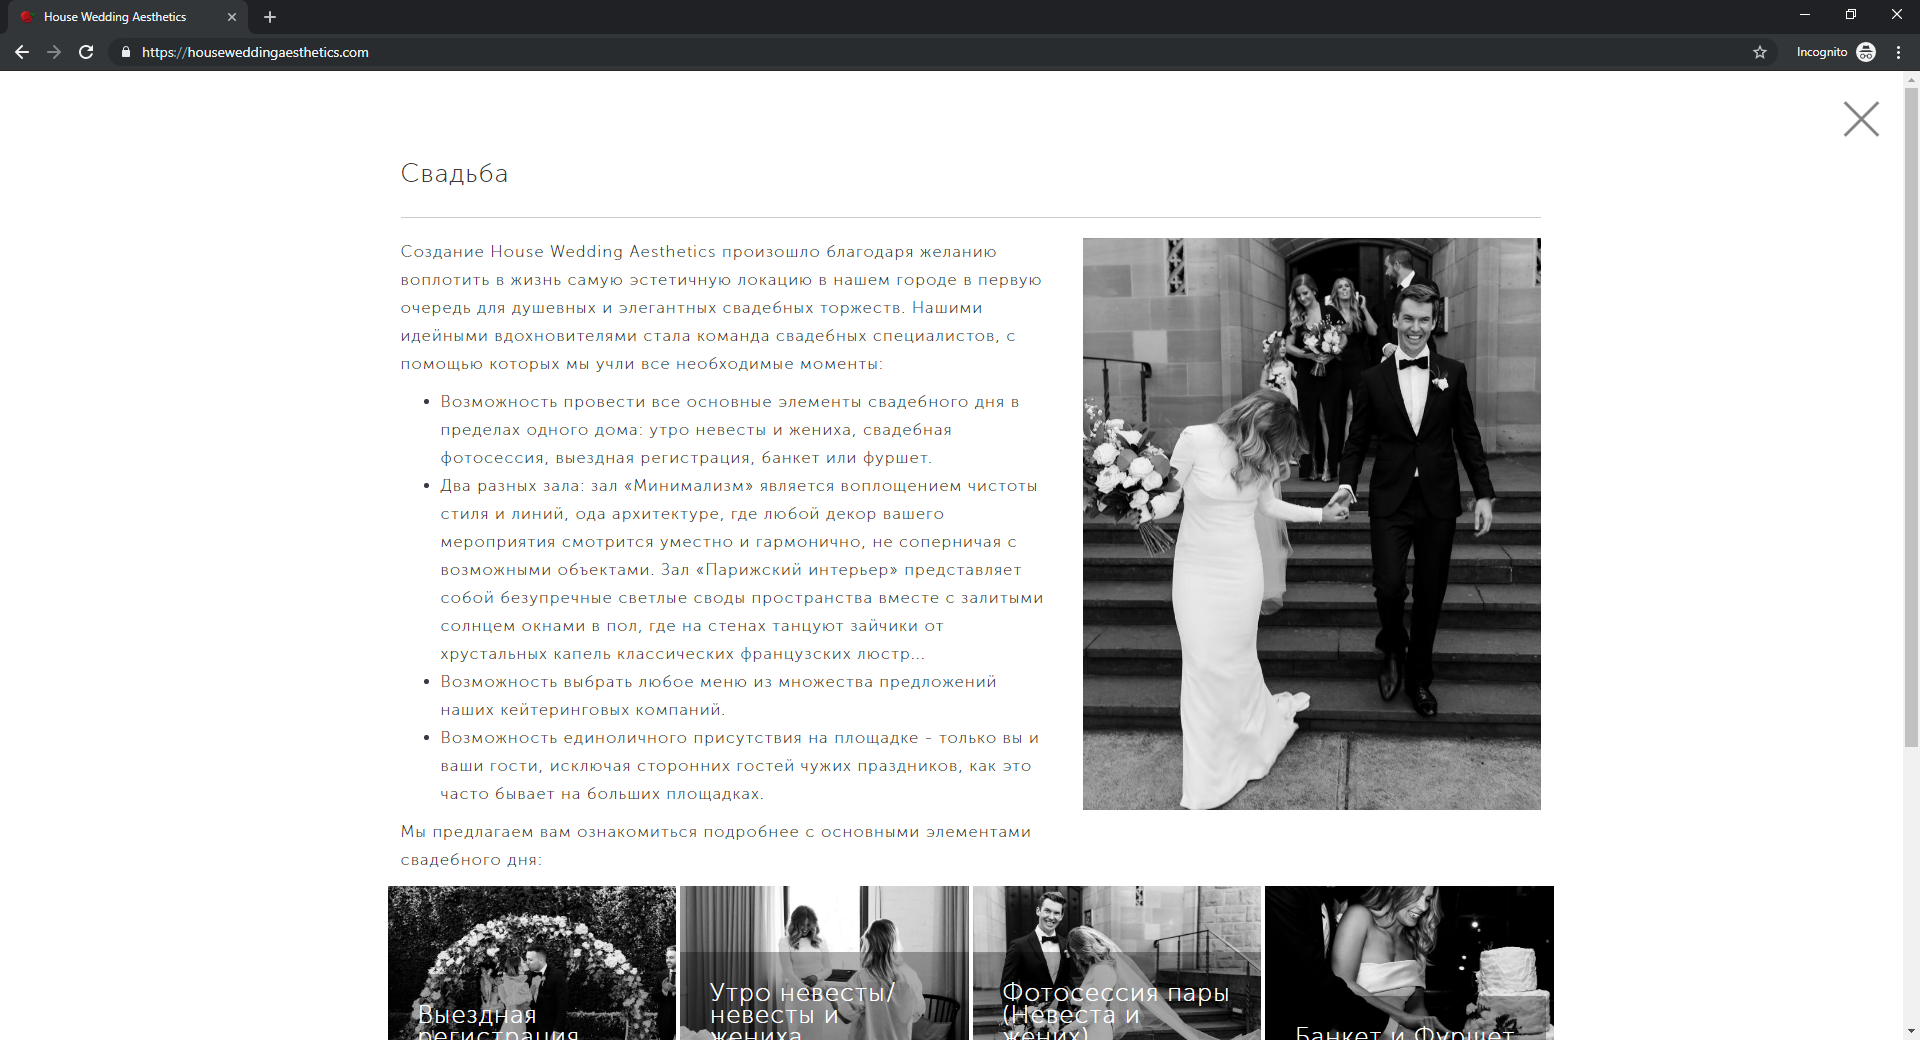The height and width of the screenshot is (1040, 1920).
Task: Select the House Wedding Aesthetics tab
Action: [x=115, y=17]
